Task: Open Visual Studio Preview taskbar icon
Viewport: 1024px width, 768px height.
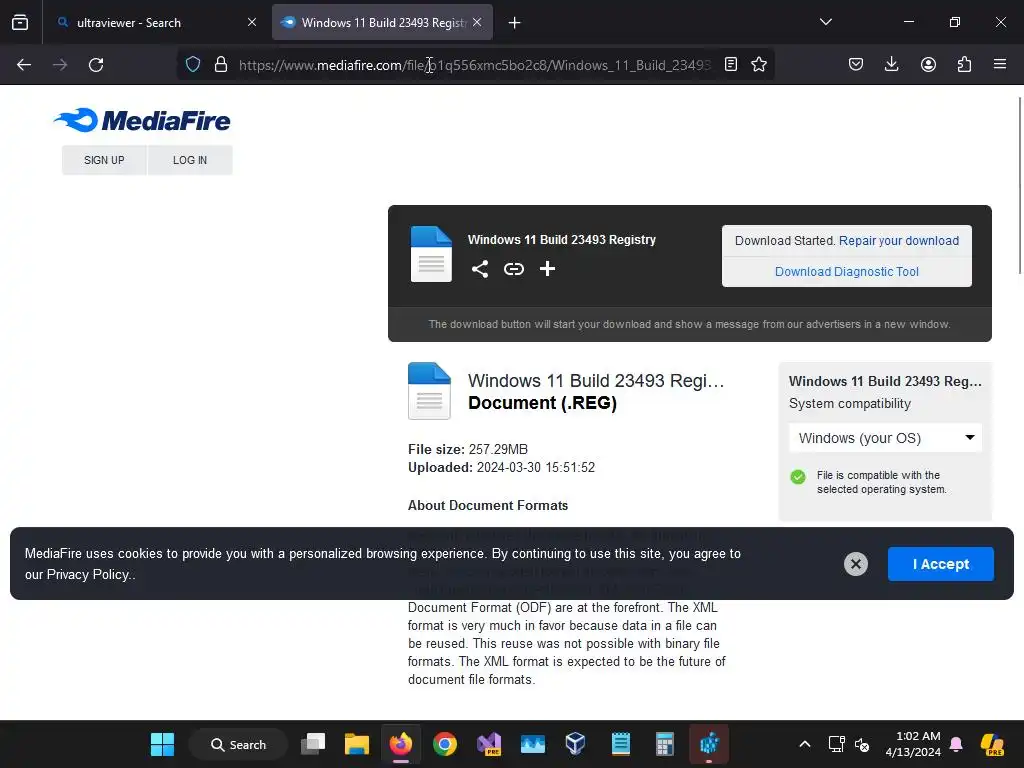Action: [488, 744]
